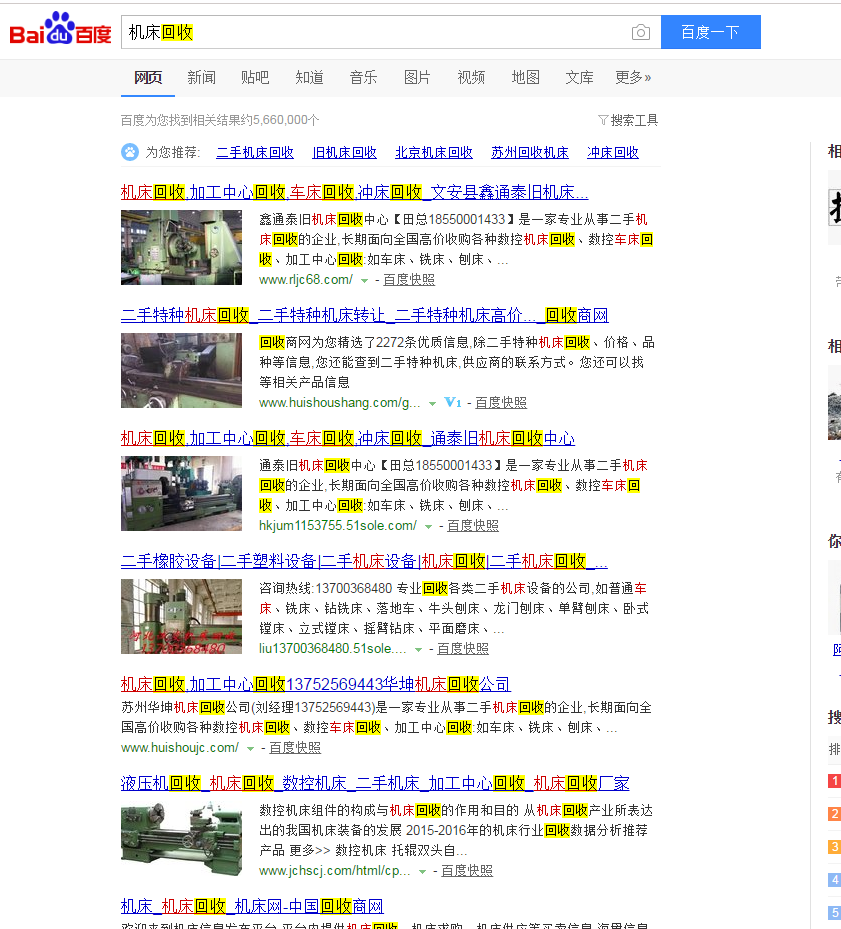Expand the dropdown arrow beside www.huishoujc.com
The height and width of the screenshot is (929, 841).
coord(251,749)
